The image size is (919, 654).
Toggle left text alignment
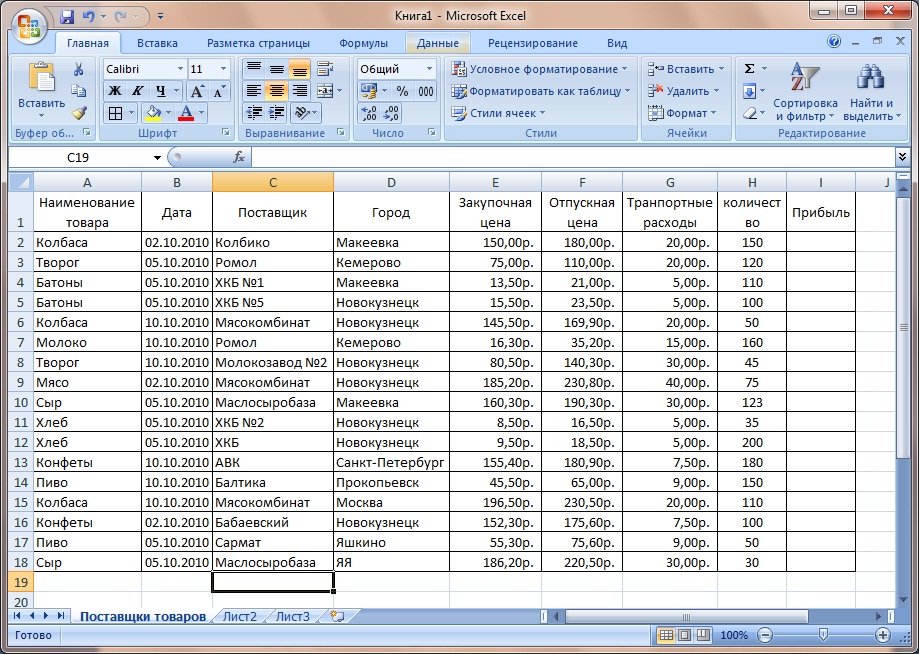point(254,91)
